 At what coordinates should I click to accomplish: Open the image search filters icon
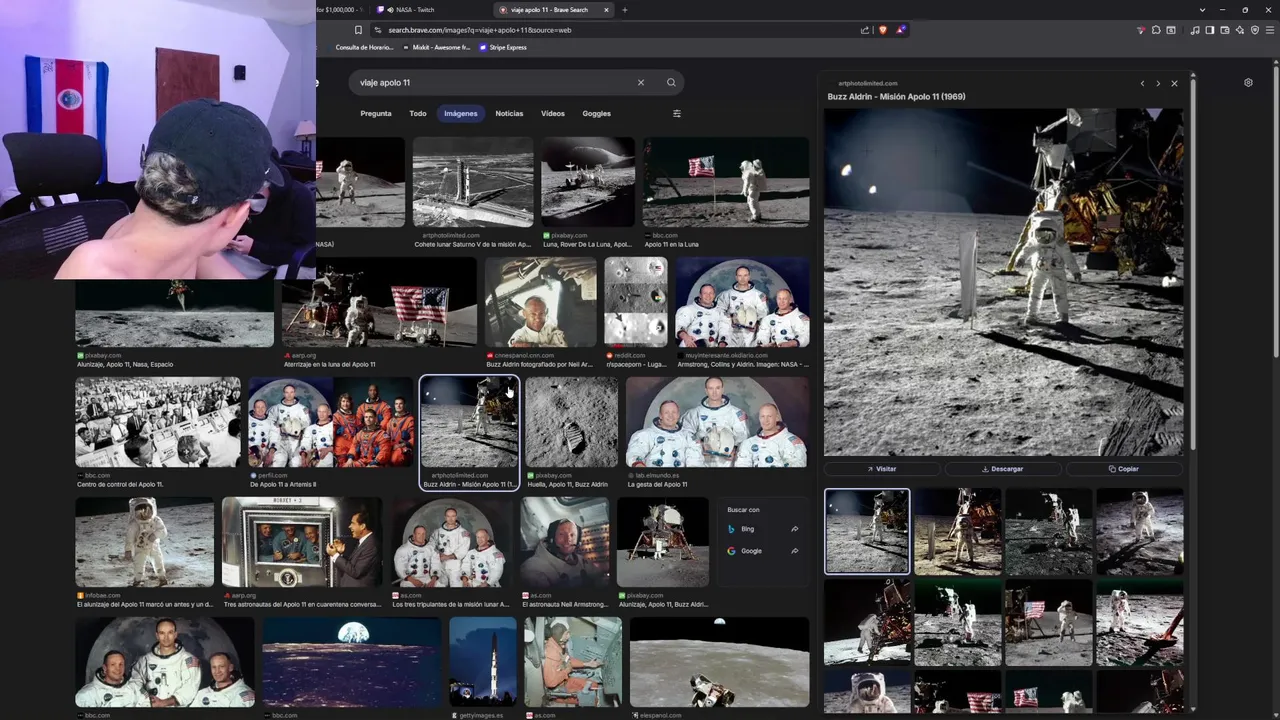pos(677,113)
